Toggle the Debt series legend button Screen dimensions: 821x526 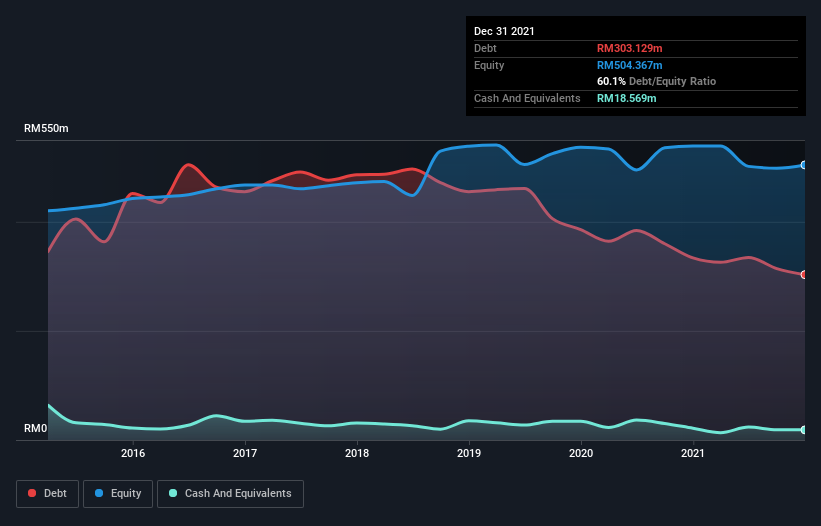click(x=48, y=494)
